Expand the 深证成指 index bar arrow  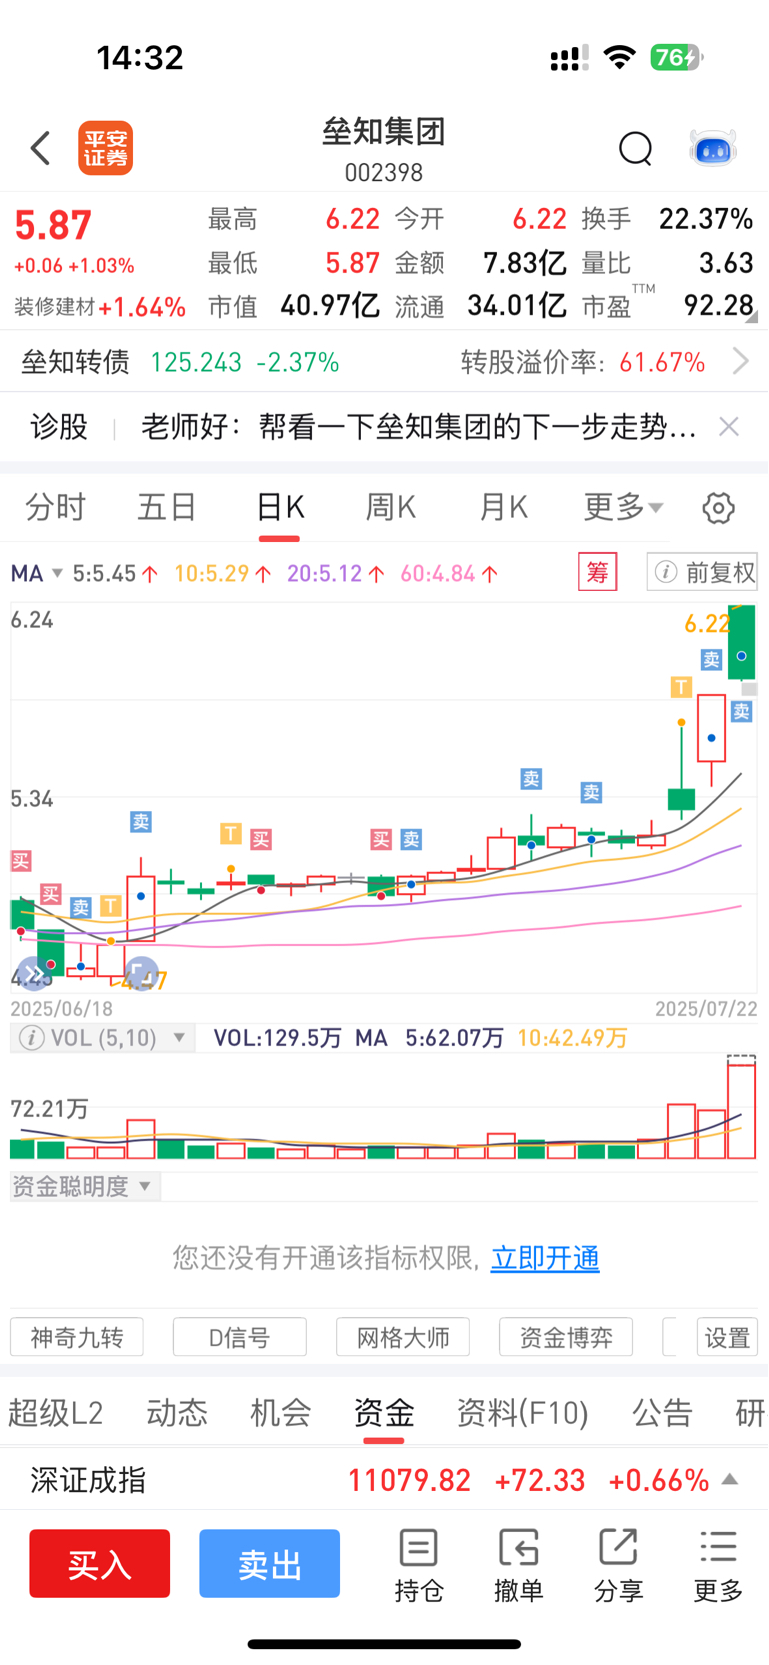click(730, 1479)
